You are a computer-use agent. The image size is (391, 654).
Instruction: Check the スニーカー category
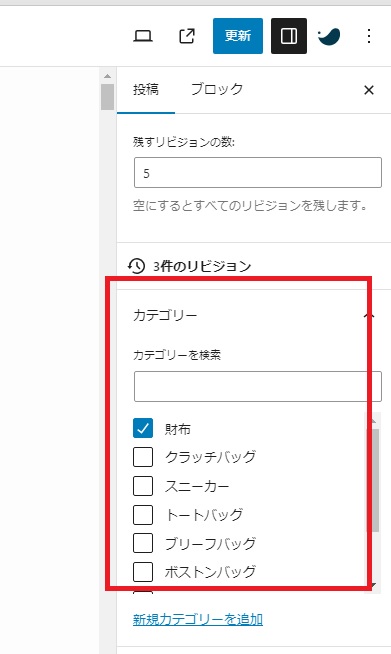(143, 486)
